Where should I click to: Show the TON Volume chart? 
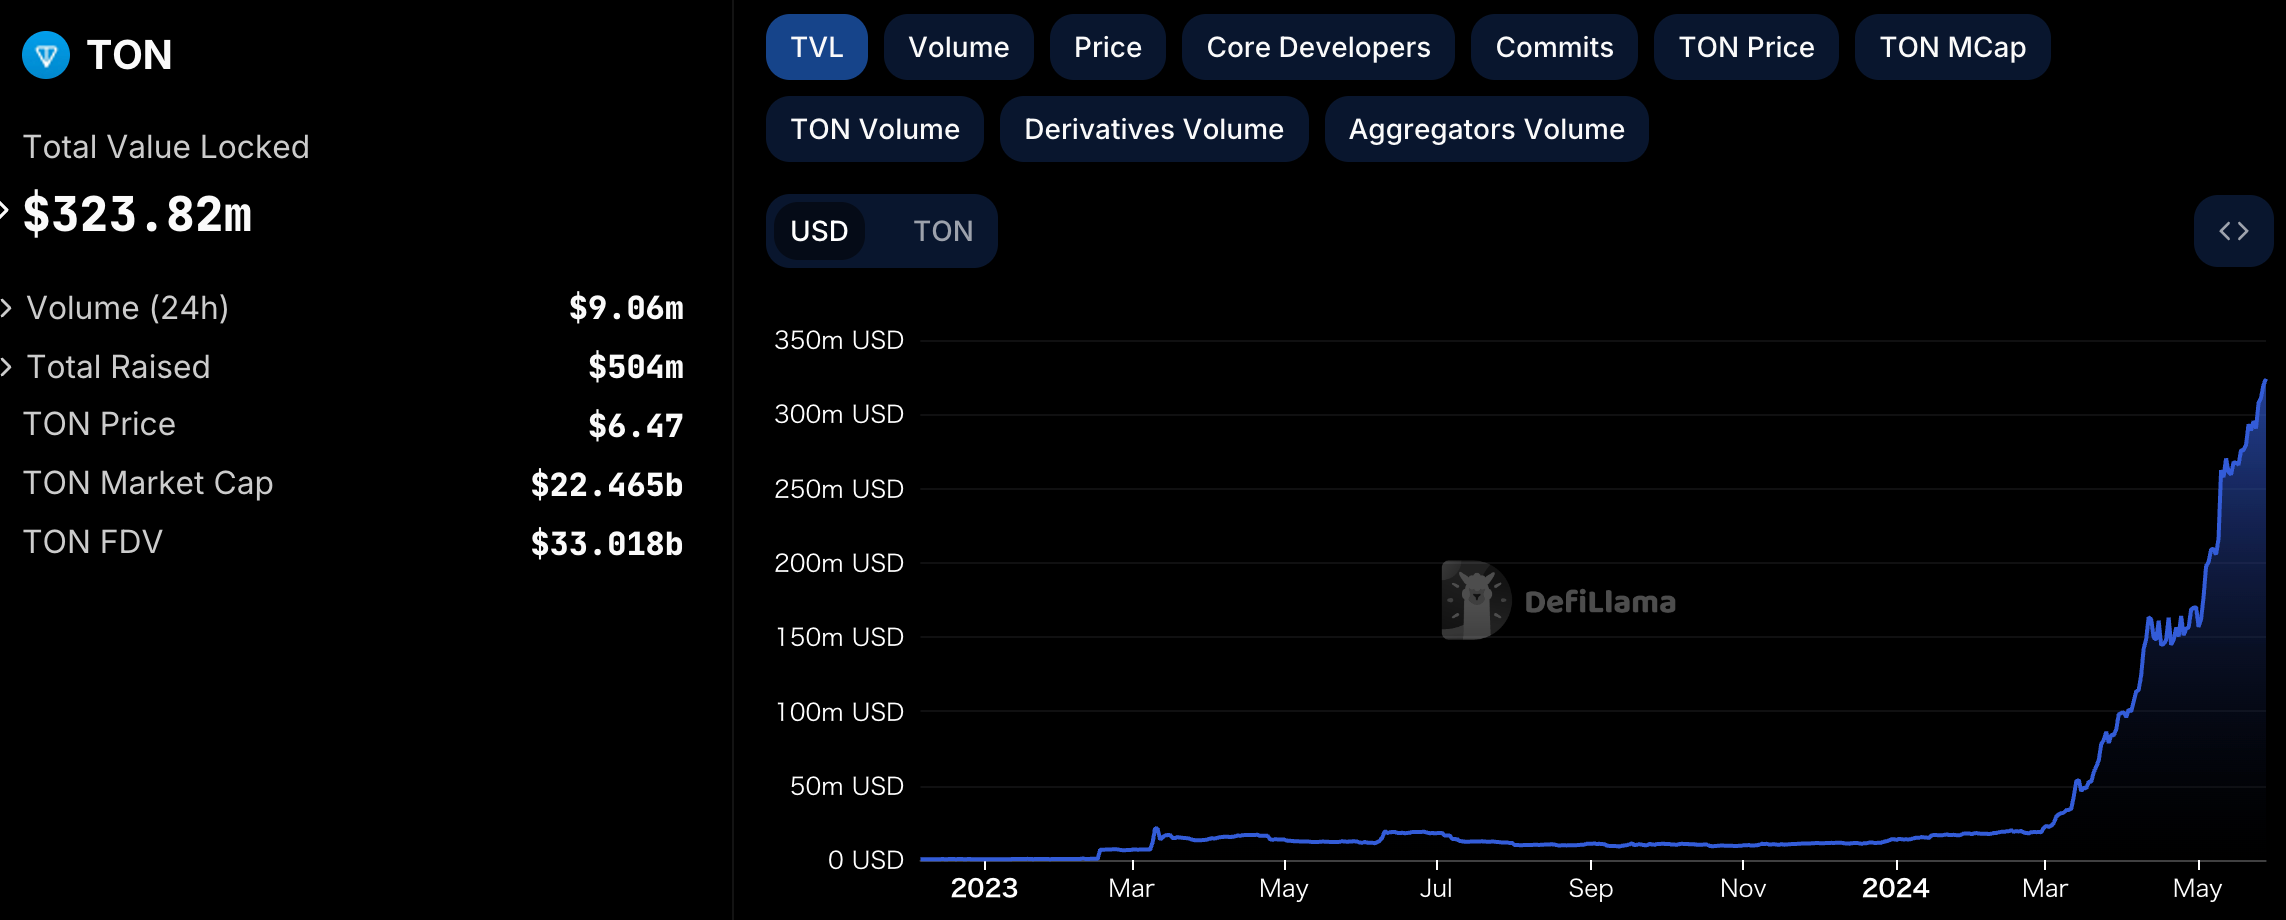pos(874,128)
